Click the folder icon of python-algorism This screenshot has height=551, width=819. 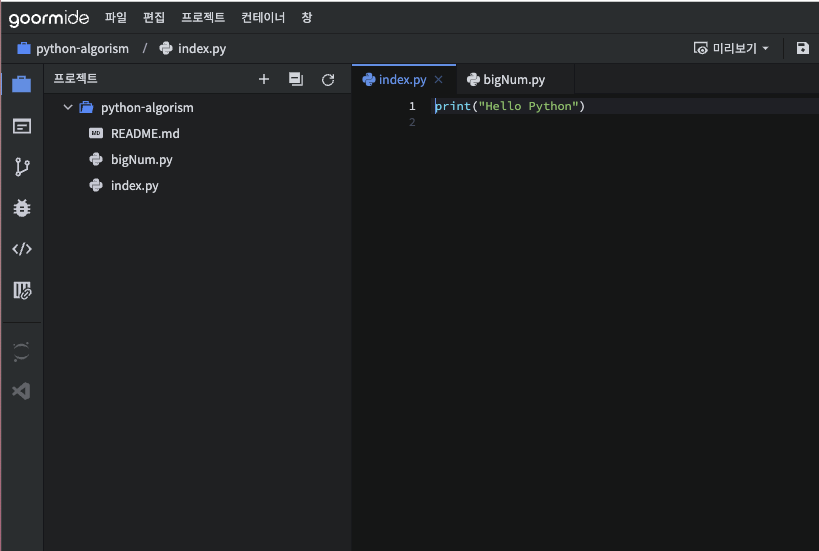[x=86, y=107]
